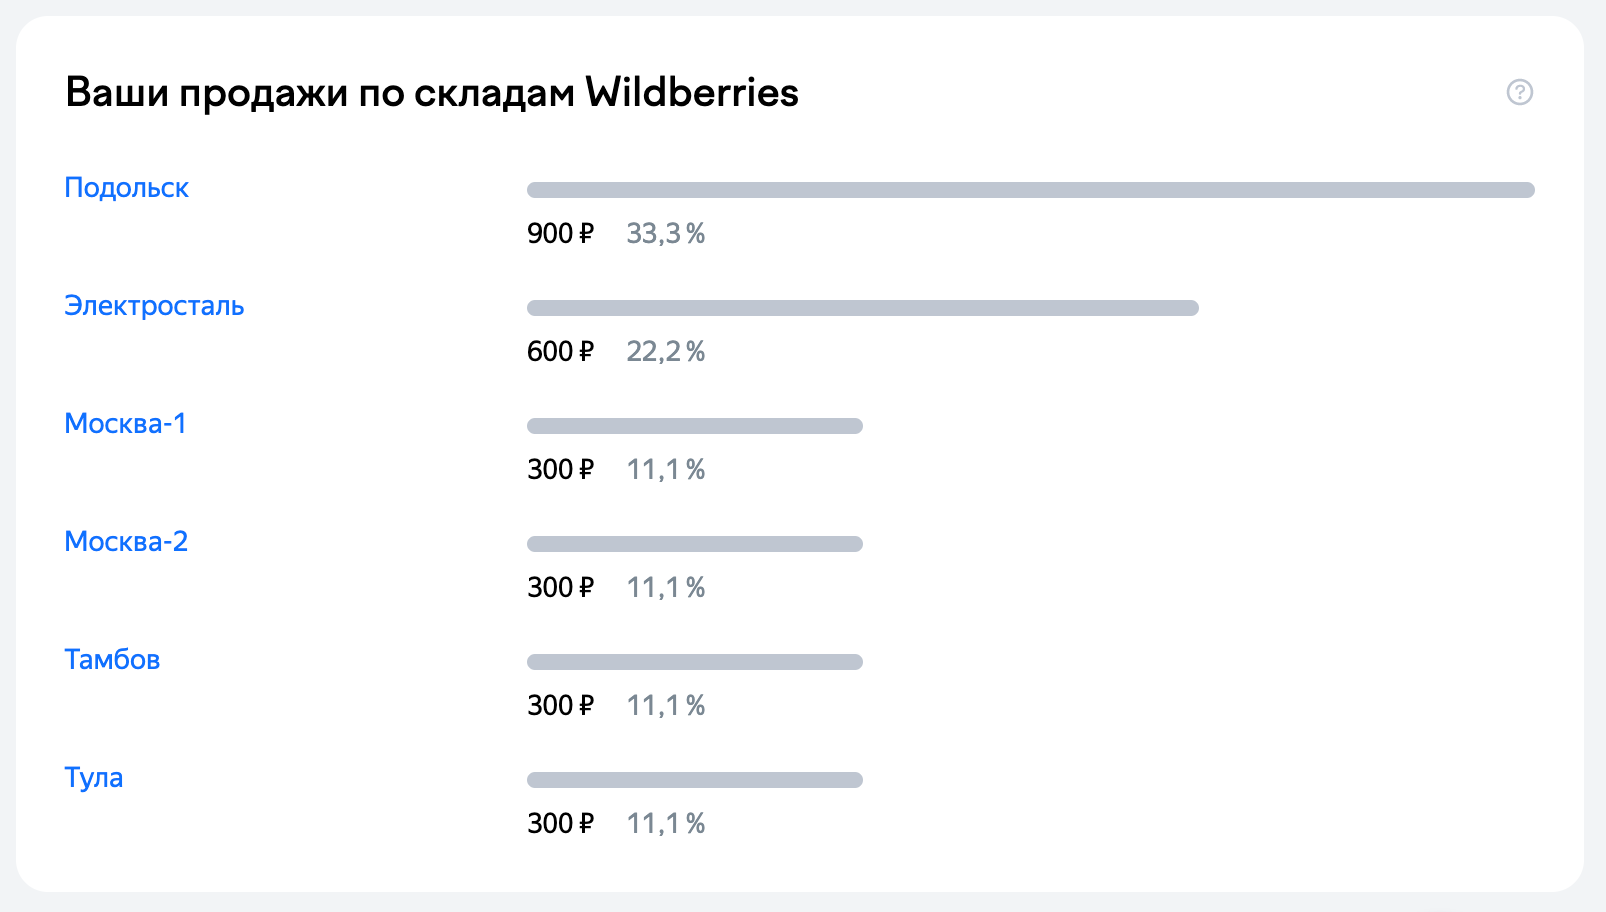Screen dimensions: 1606x912
Task: Click the 22,2 % share value
Action: pyautogui.click(x=666, y=352)
